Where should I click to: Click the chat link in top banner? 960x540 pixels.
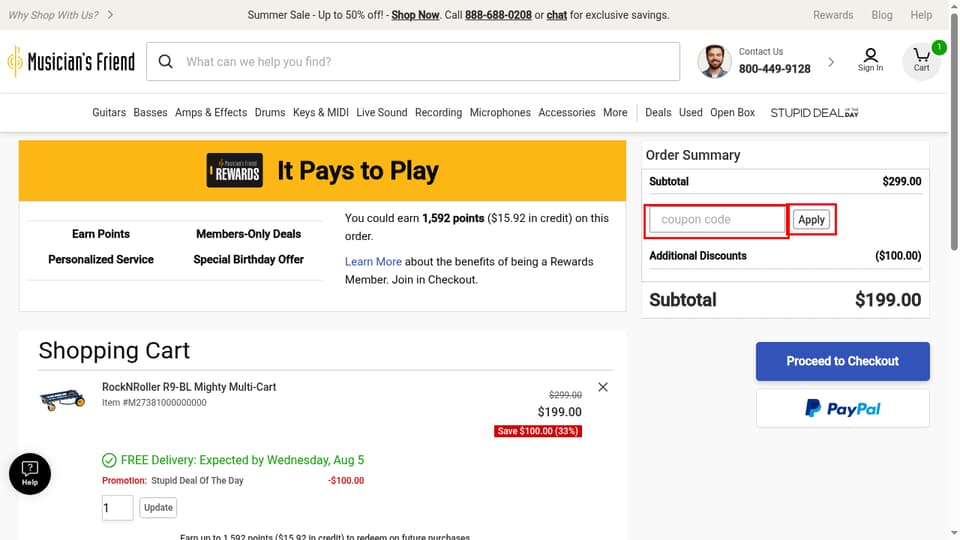(x=557, y=15)
